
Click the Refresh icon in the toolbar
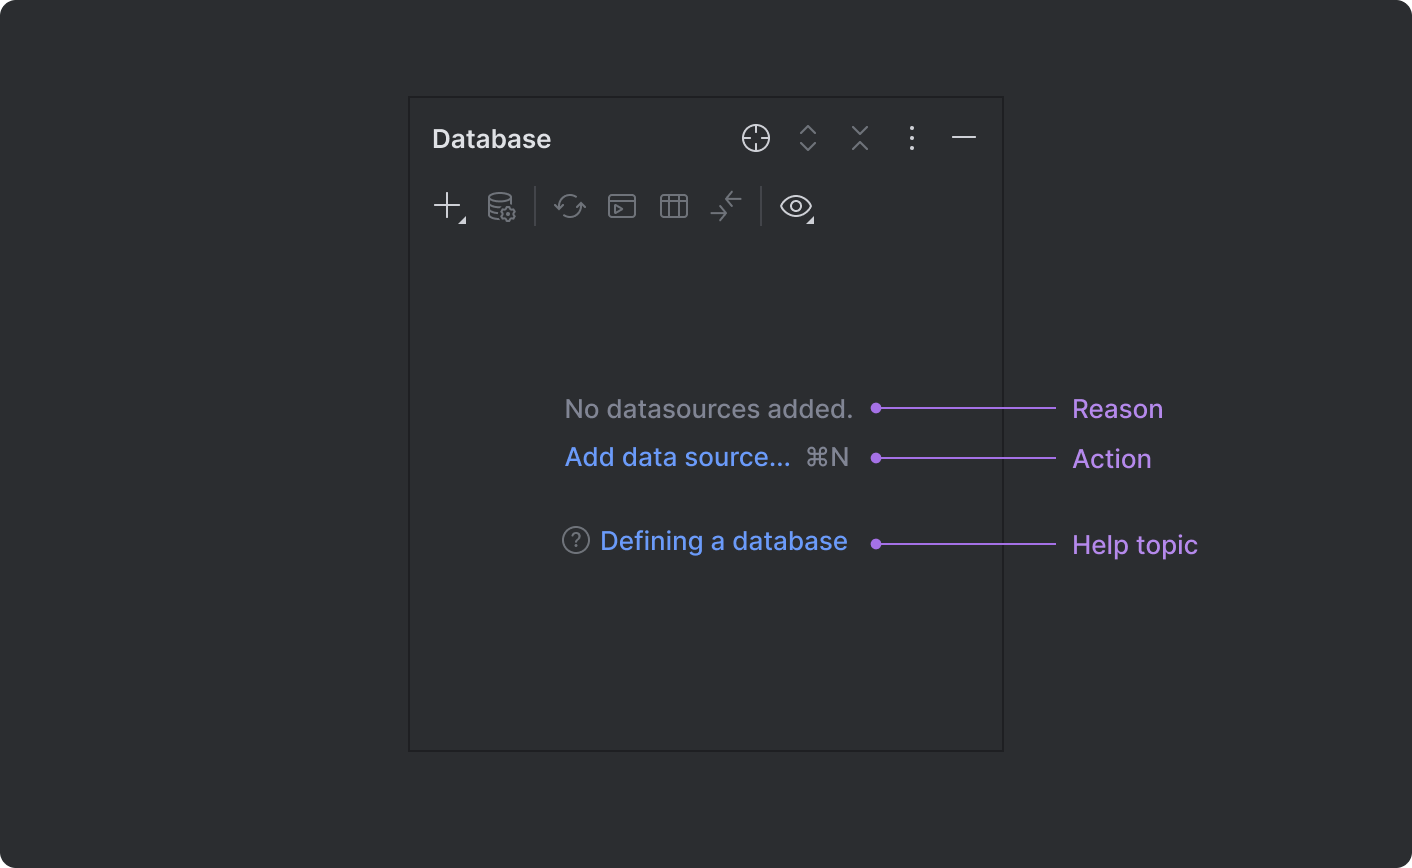click(570, 206)
